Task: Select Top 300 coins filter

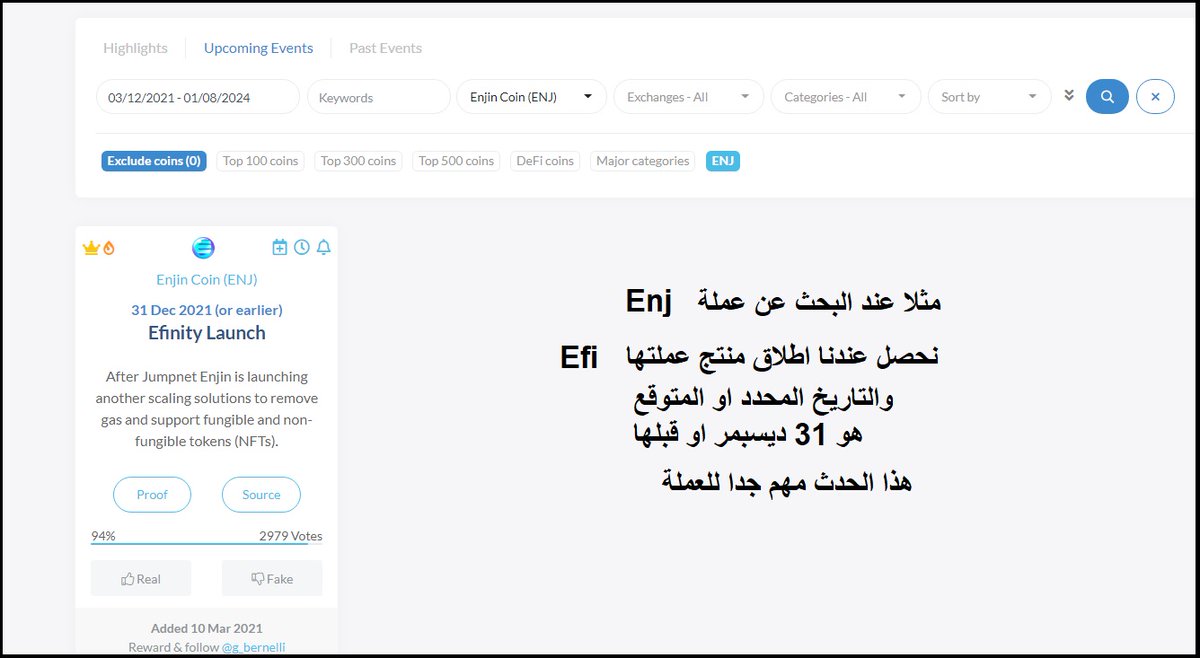Action: click(x=358, y=161)
